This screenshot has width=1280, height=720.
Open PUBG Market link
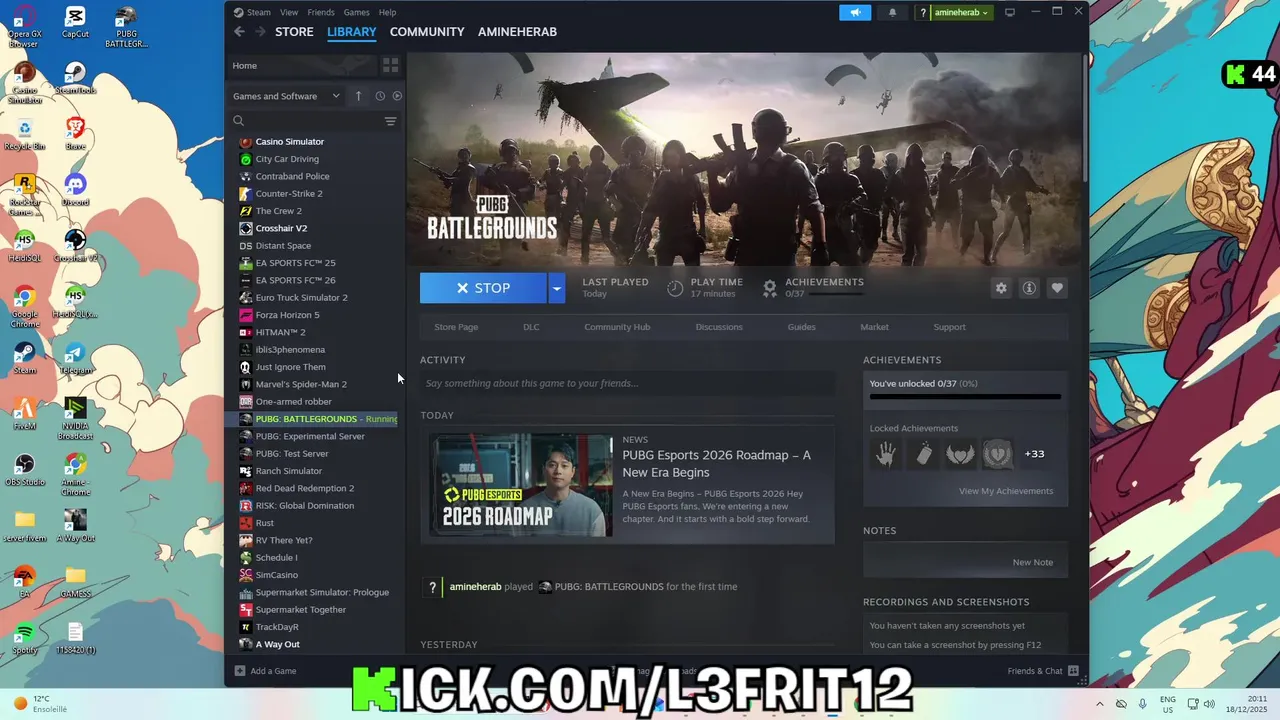pyautogui.click(x=874, y=327)
